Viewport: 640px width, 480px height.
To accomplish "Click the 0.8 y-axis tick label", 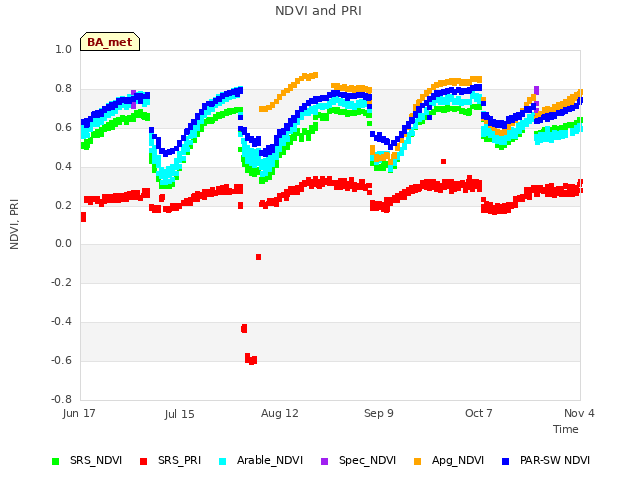I will (x=63, y=89).
